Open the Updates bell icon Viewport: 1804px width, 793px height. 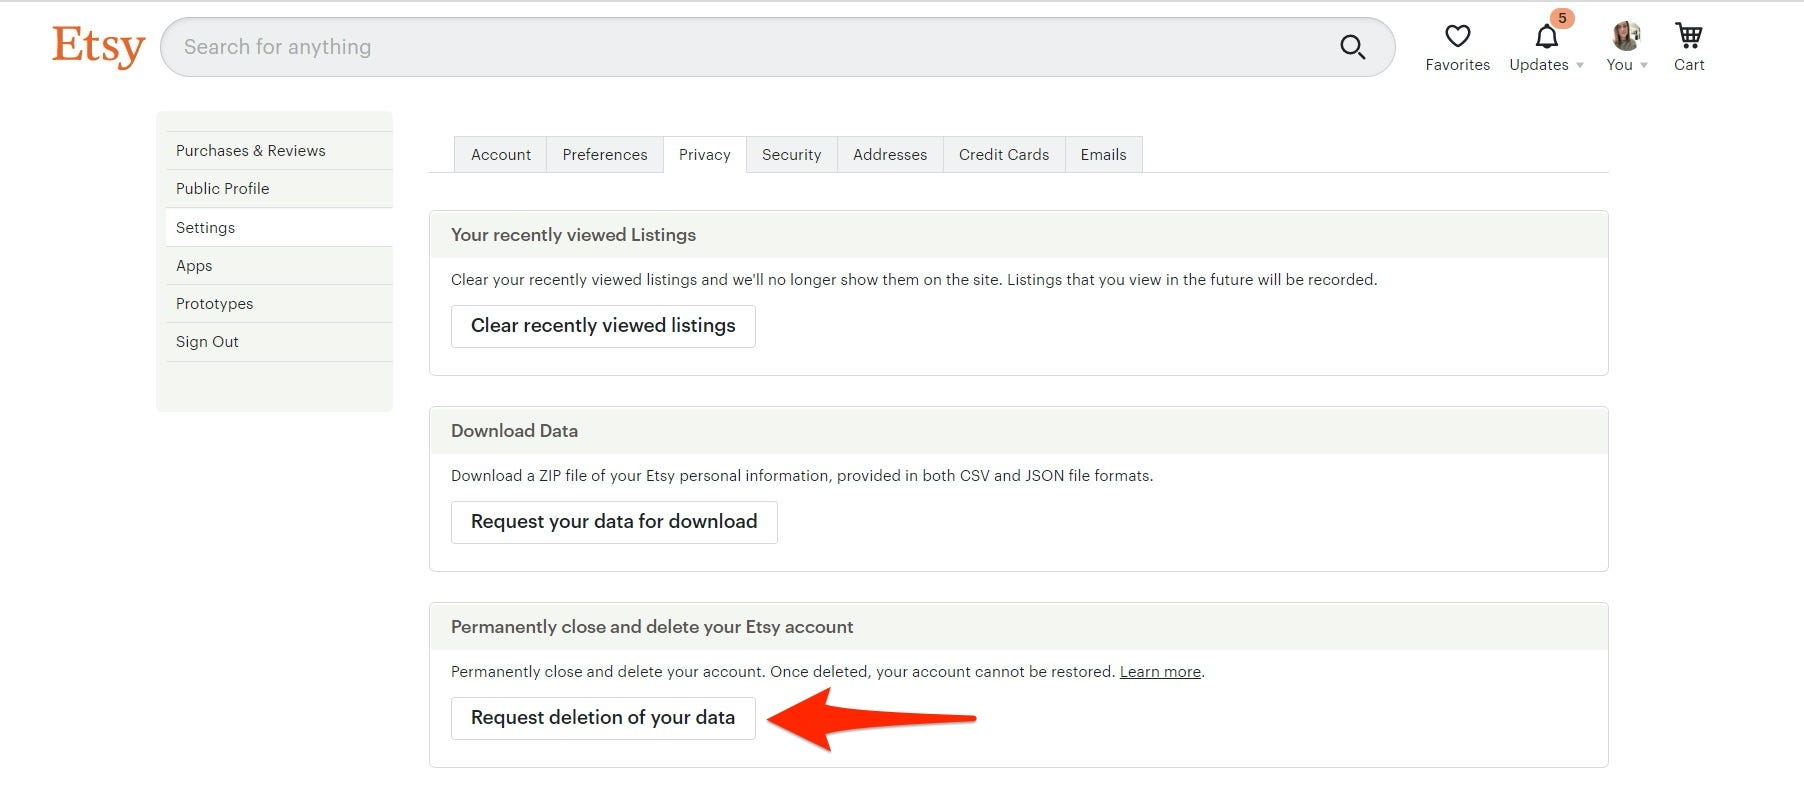(1546, 37)
